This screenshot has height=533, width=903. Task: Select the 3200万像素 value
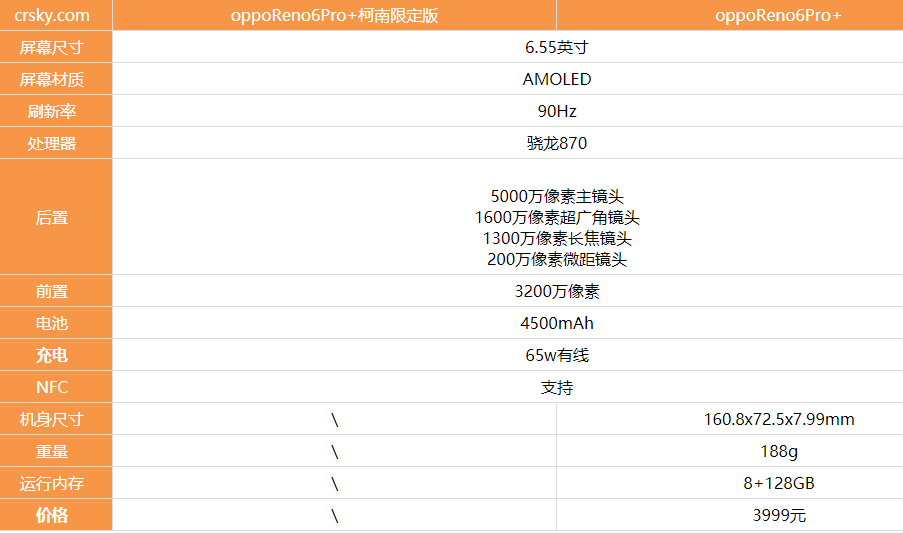pyautogui.click(x=557, y=291)
